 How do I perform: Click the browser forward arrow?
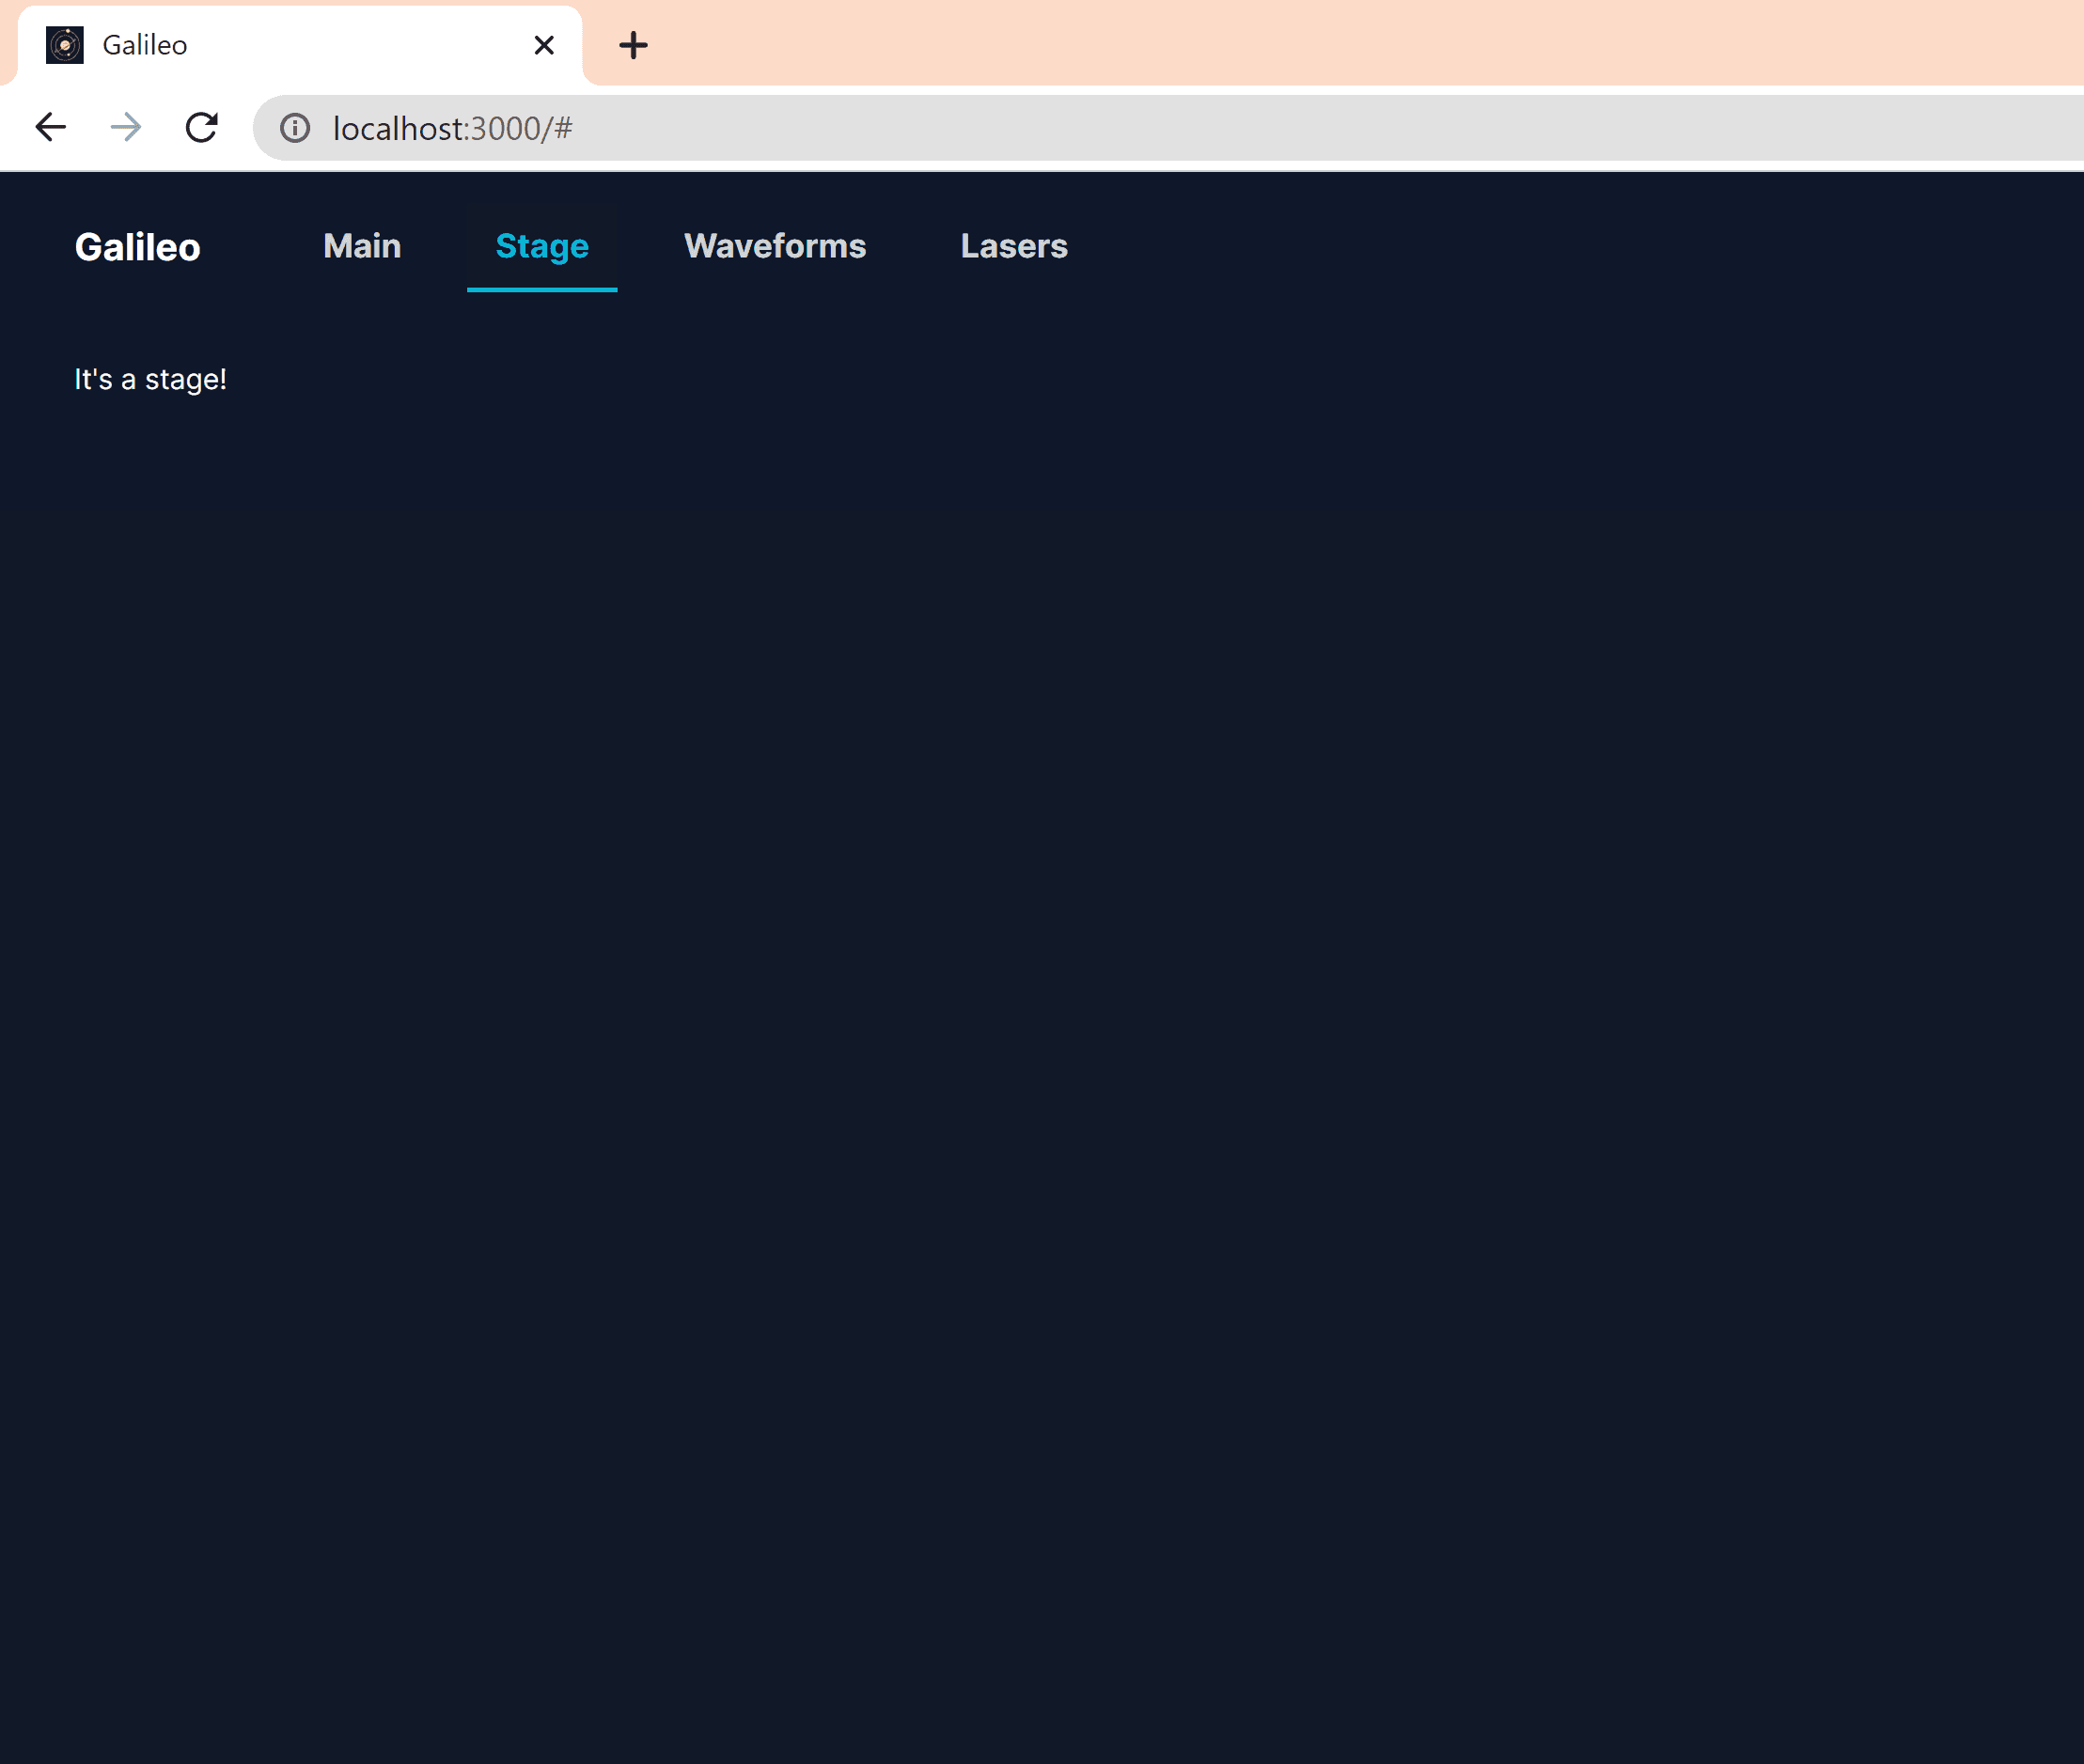tap(126, 127)
